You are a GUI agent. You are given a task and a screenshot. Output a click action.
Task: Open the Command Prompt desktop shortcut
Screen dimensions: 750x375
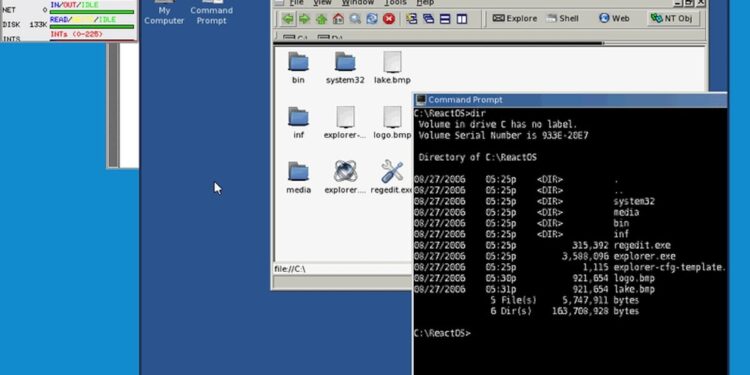click(x=211, y=13)
